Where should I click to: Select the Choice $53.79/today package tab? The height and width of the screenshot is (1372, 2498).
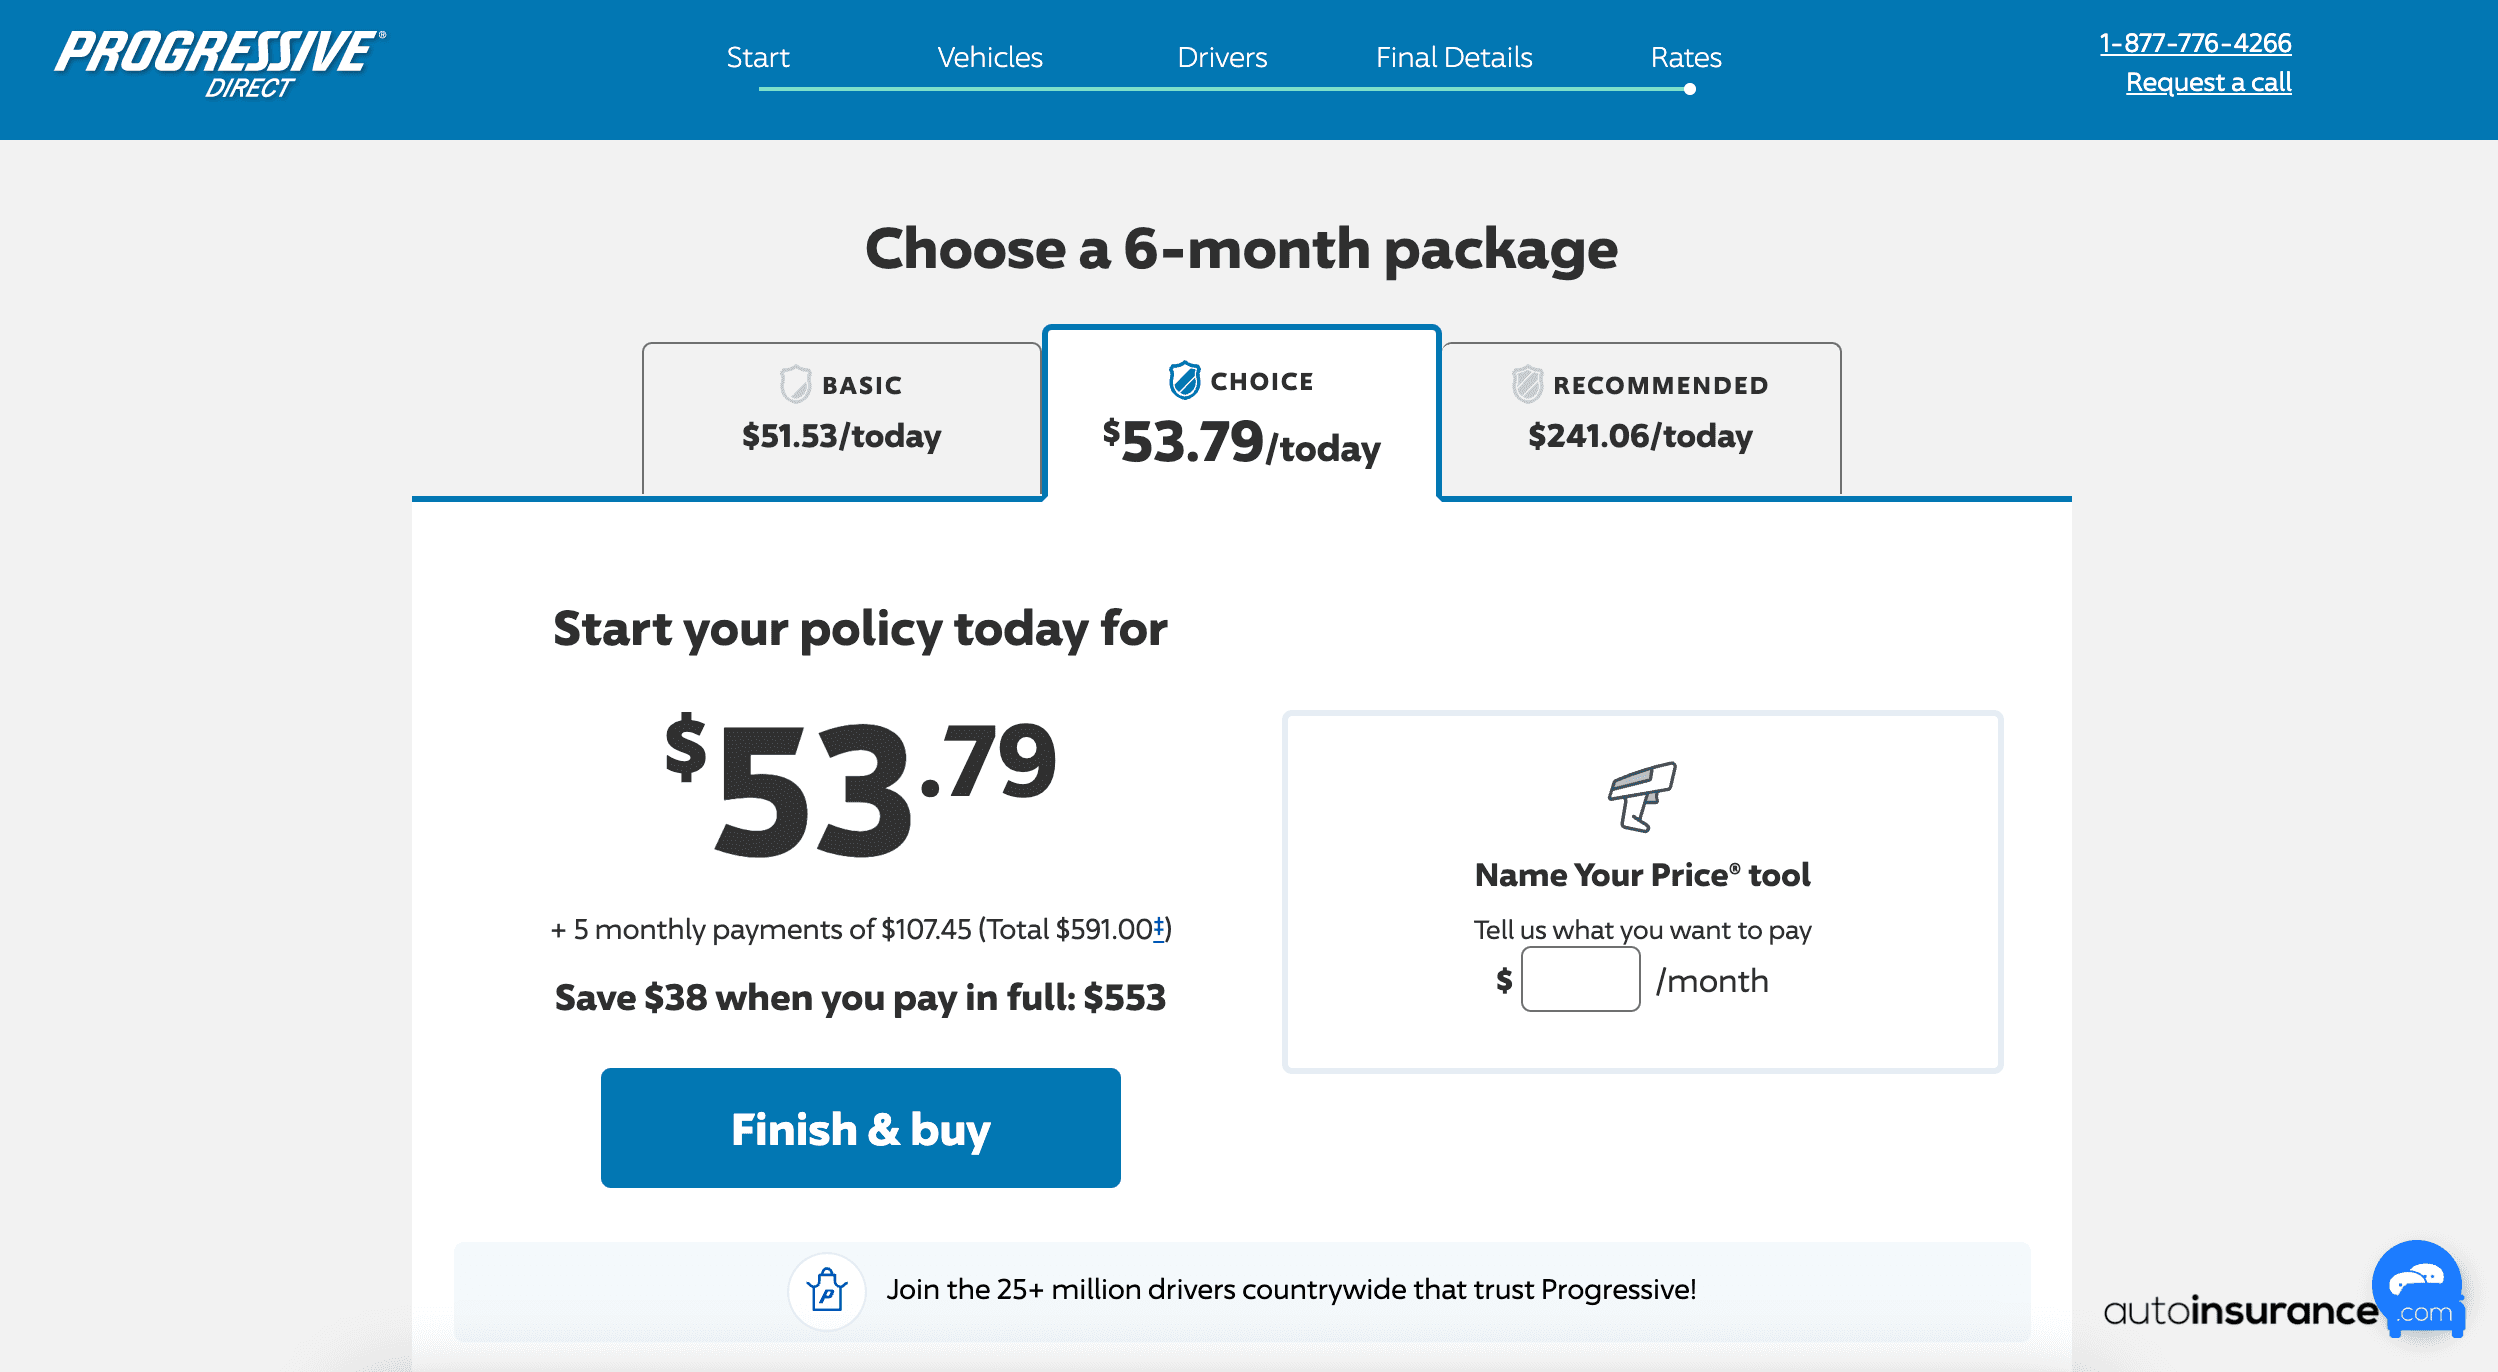pos(1241,412)
